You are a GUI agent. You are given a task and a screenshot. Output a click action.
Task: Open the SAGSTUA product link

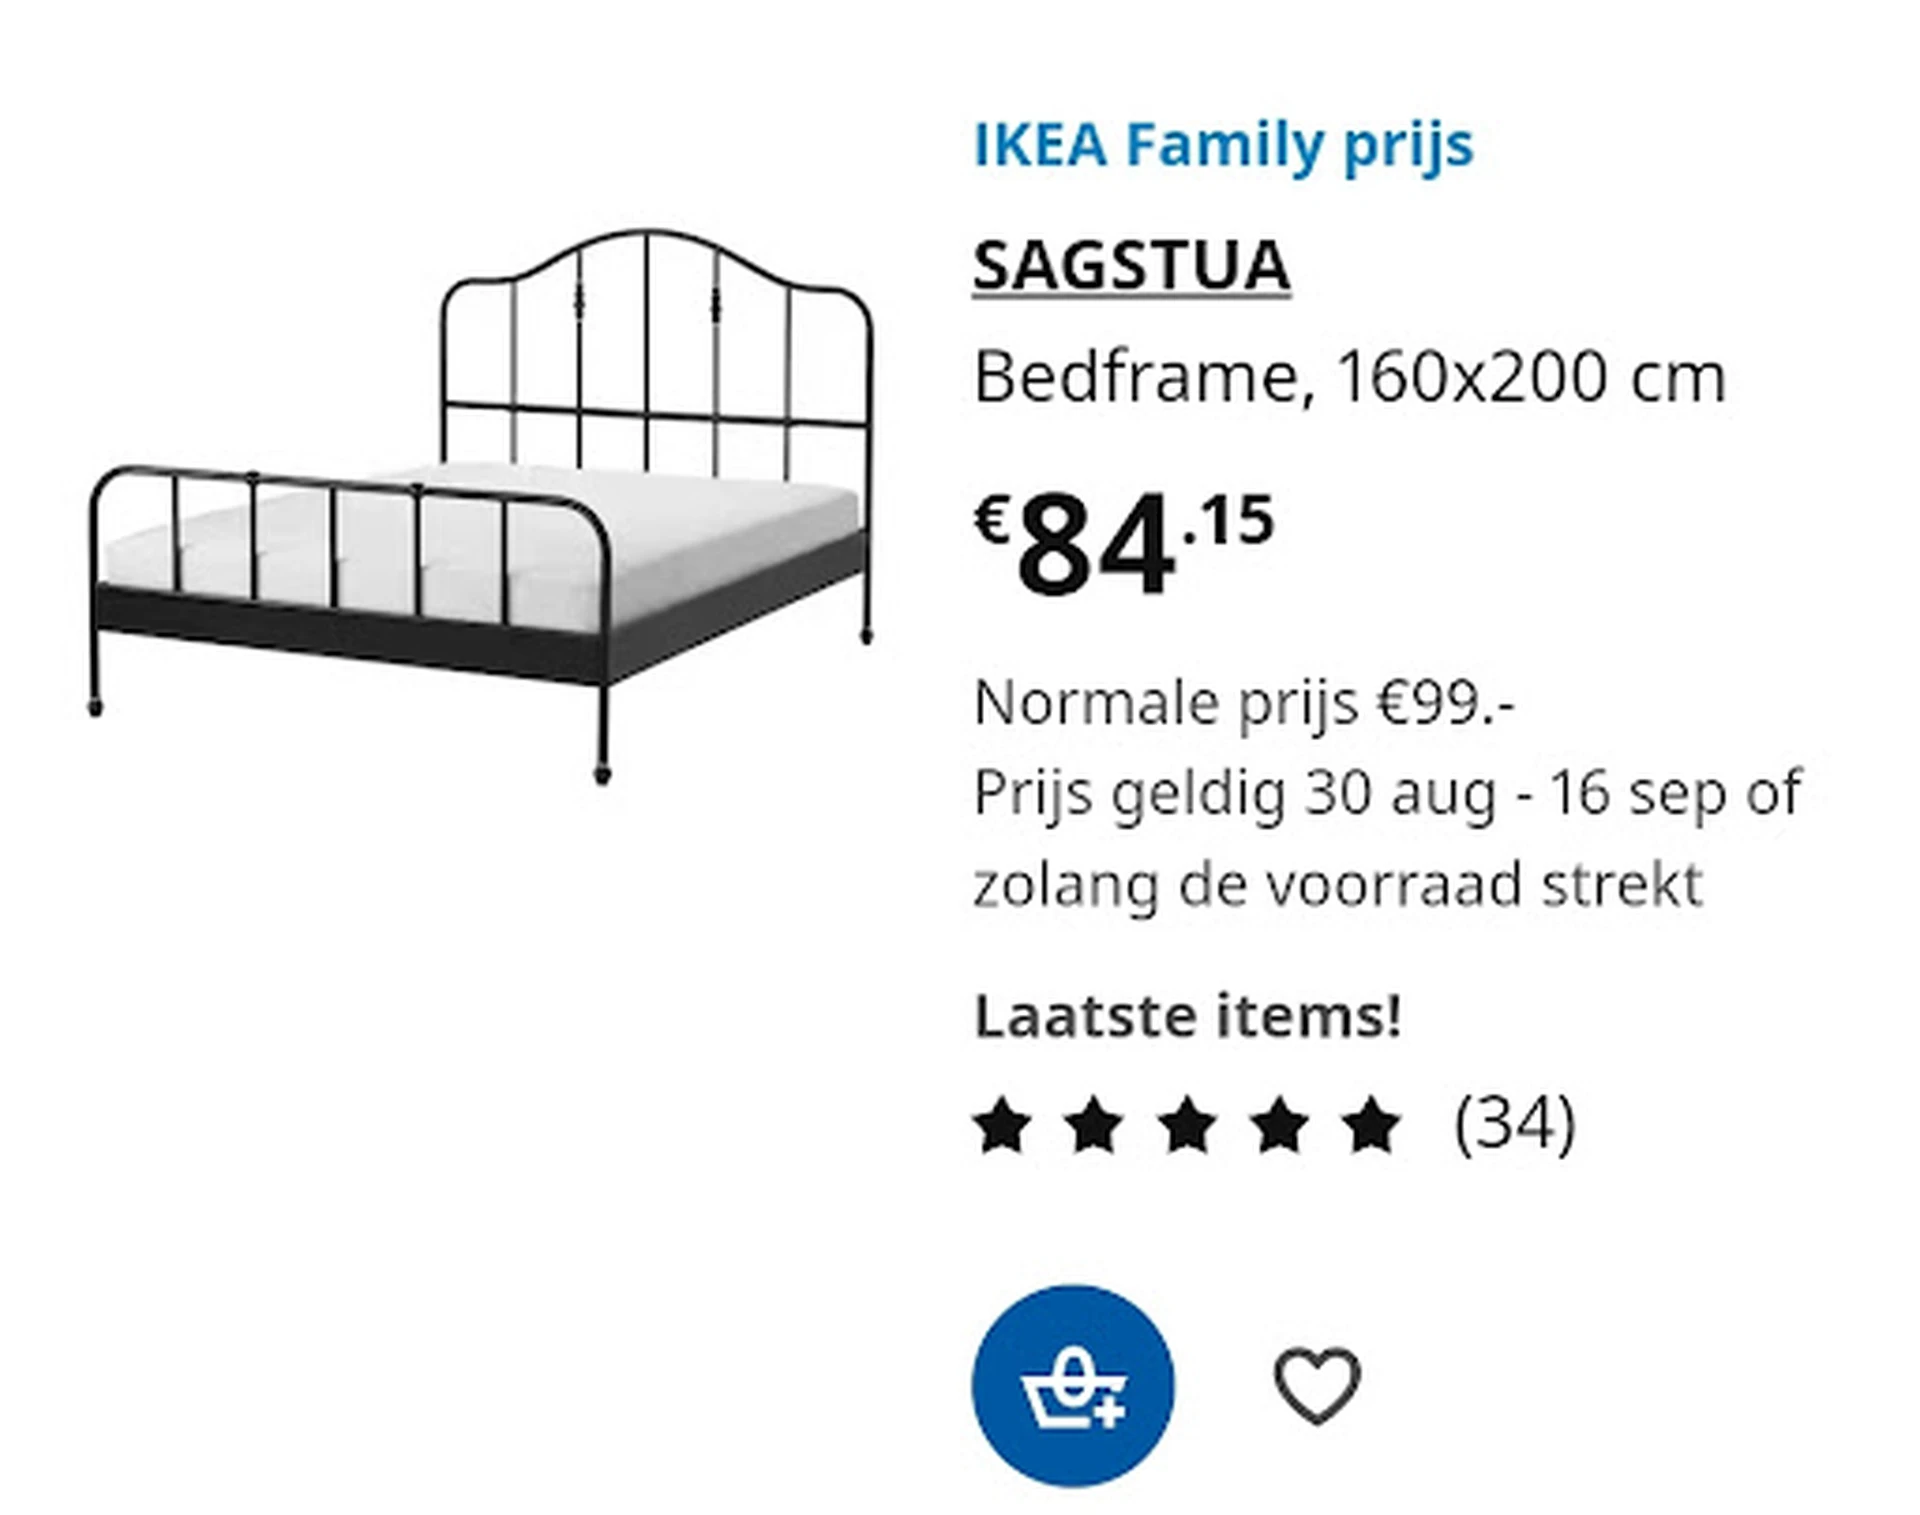(x=1131, y=265)
